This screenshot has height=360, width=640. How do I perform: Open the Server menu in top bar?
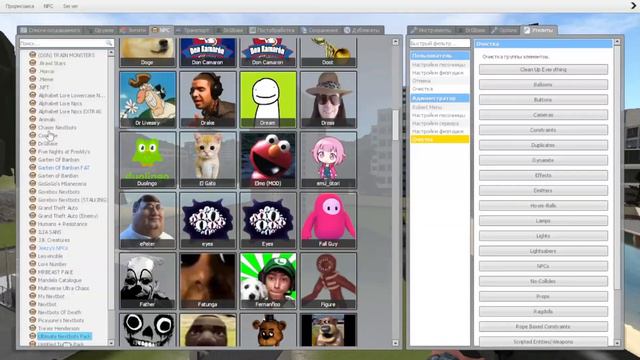(71, 6)
